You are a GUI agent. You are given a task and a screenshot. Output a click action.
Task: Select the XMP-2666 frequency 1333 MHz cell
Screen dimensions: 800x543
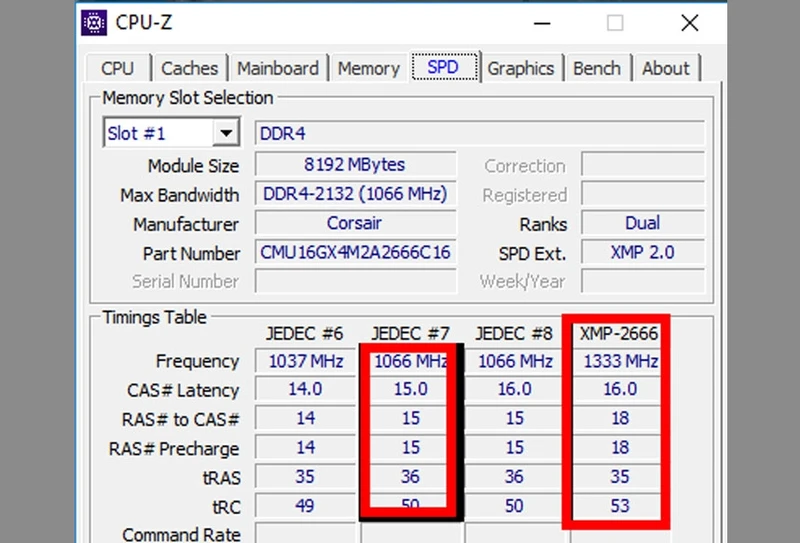pyautogui.click(x=620, y=361)
